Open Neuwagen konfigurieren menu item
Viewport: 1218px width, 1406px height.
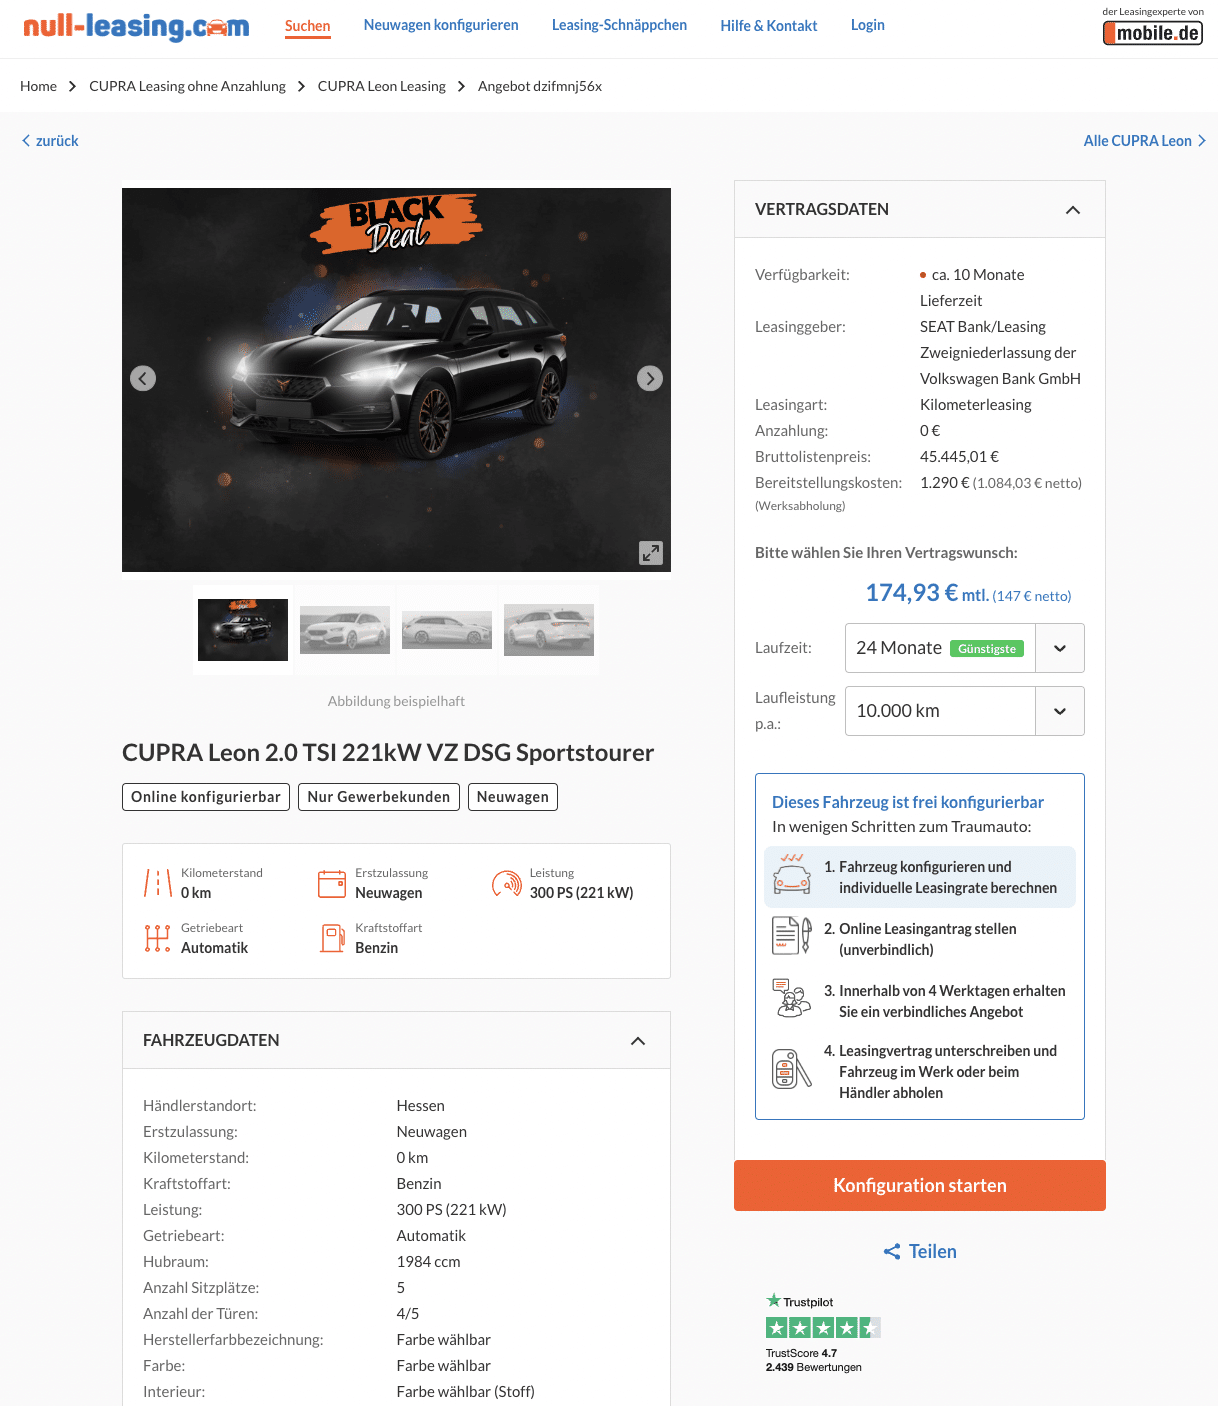pos(441,25)
